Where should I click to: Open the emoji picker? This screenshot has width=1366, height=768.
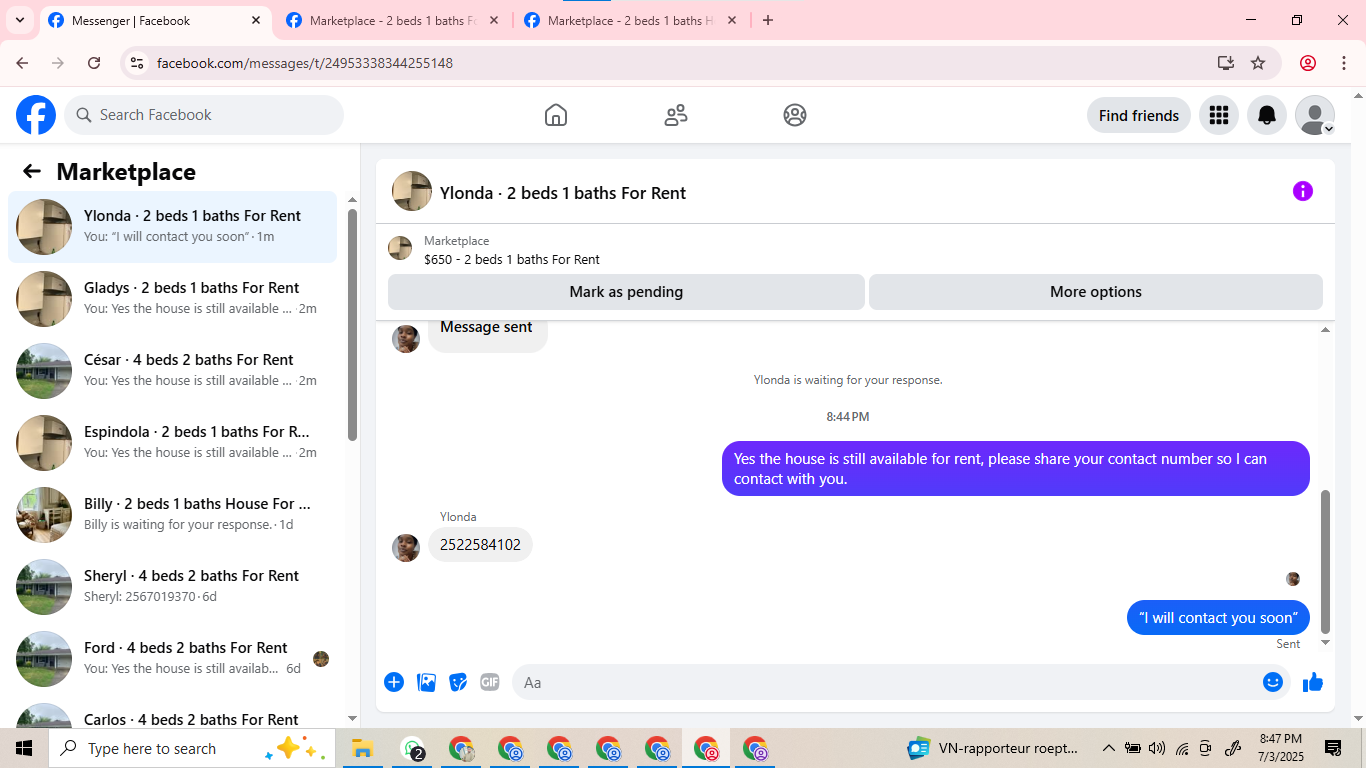pos(1272,682)
